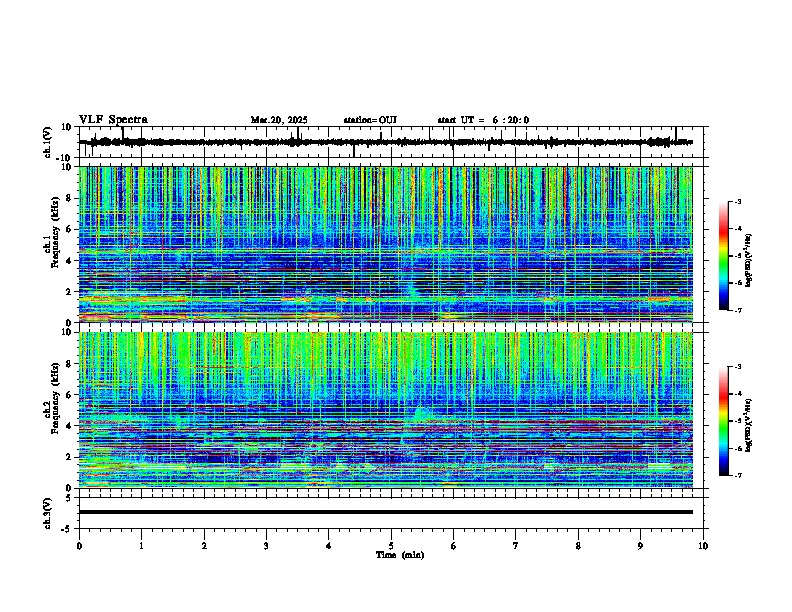Click time axis tick label '5'

391,546
